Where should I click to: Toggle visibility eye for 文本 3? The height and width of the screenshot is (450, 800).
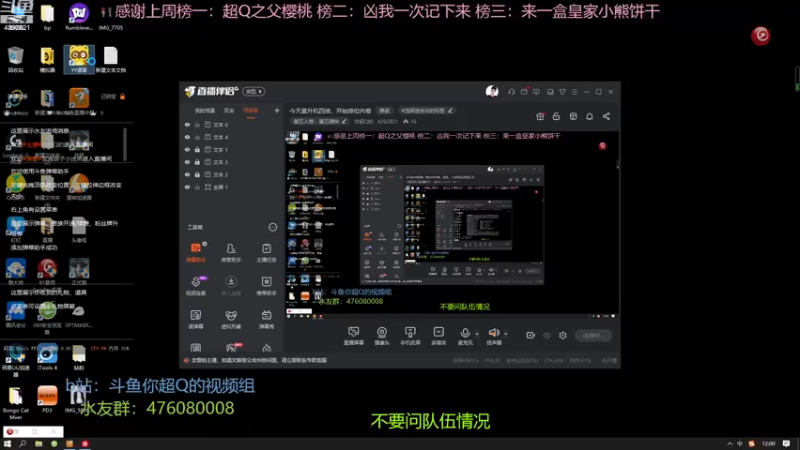[x=187, y=162]
